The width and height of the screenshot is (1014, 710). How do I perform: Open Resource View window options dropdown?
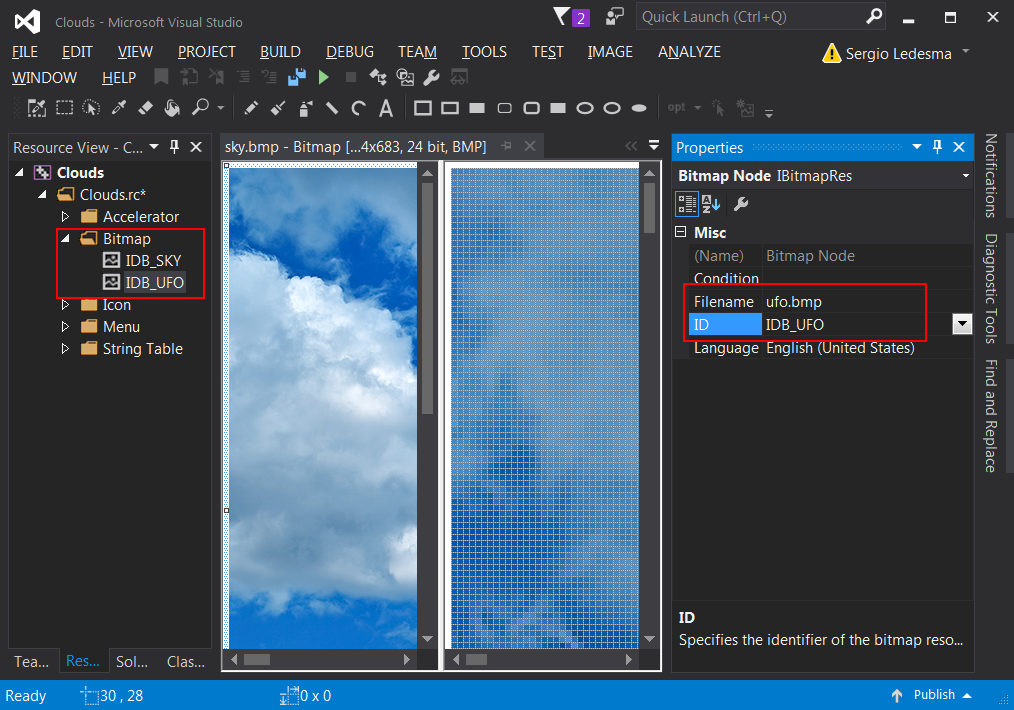154,147
